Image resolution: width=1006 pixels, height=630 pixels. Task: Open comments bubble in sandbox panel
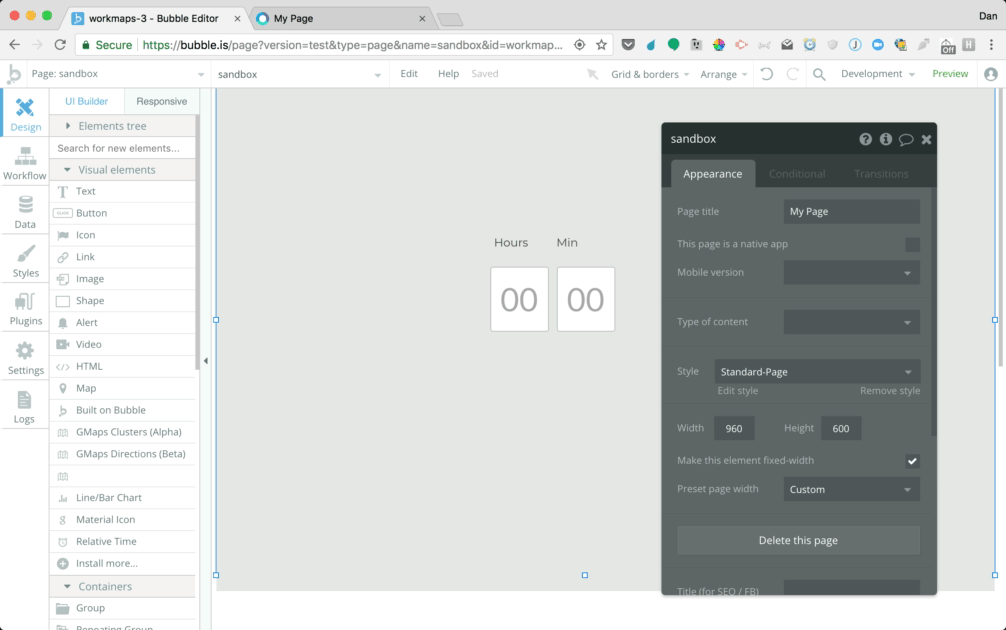906,139
